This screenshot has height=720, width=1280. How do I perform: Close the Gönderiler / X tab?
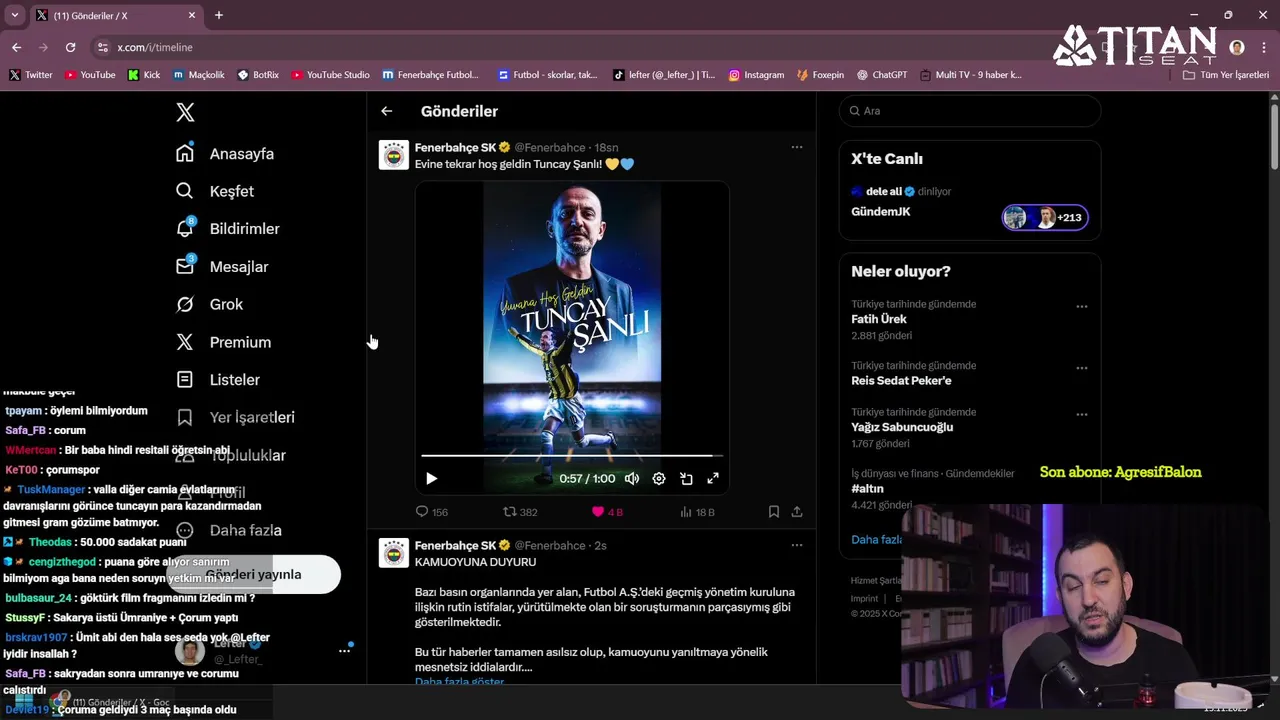[192, 15]
